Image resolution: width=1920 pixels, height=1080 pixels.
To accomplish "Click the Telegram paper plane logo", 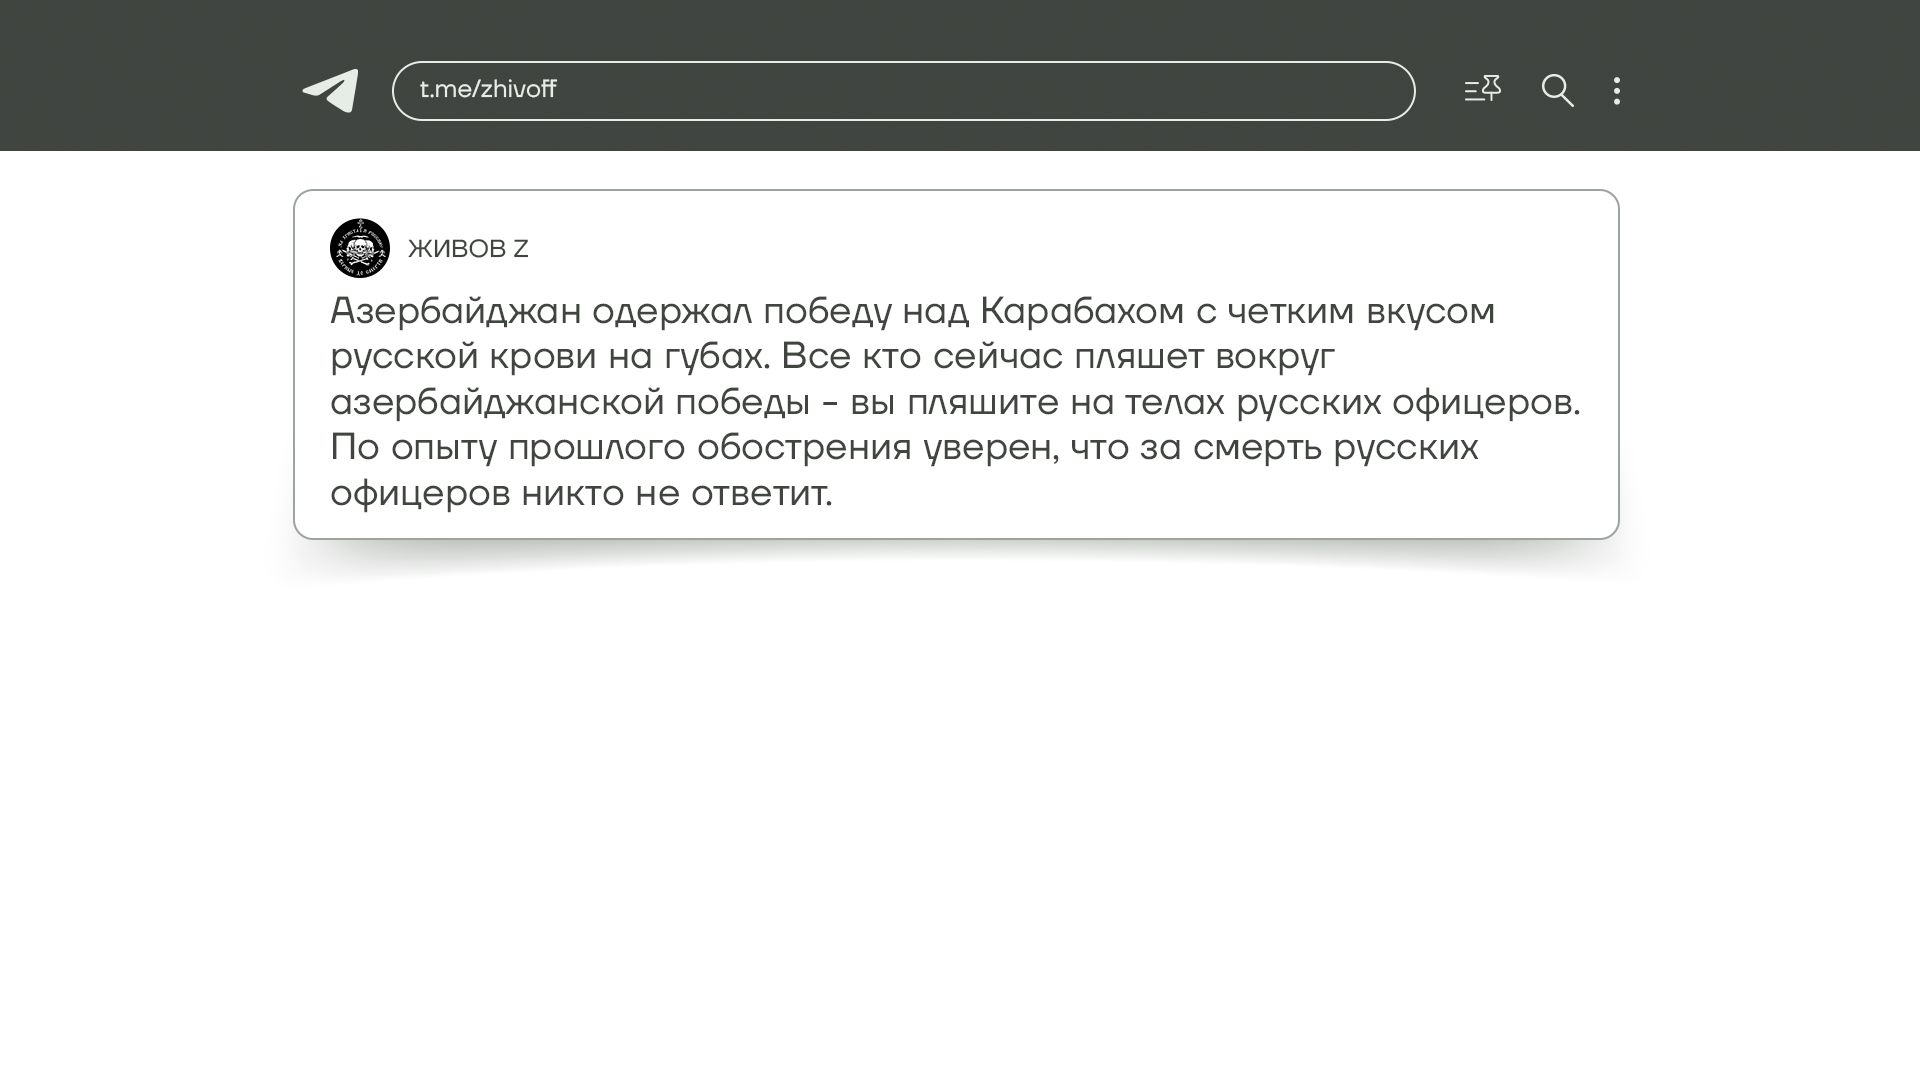I will click(x=331, y=91).
